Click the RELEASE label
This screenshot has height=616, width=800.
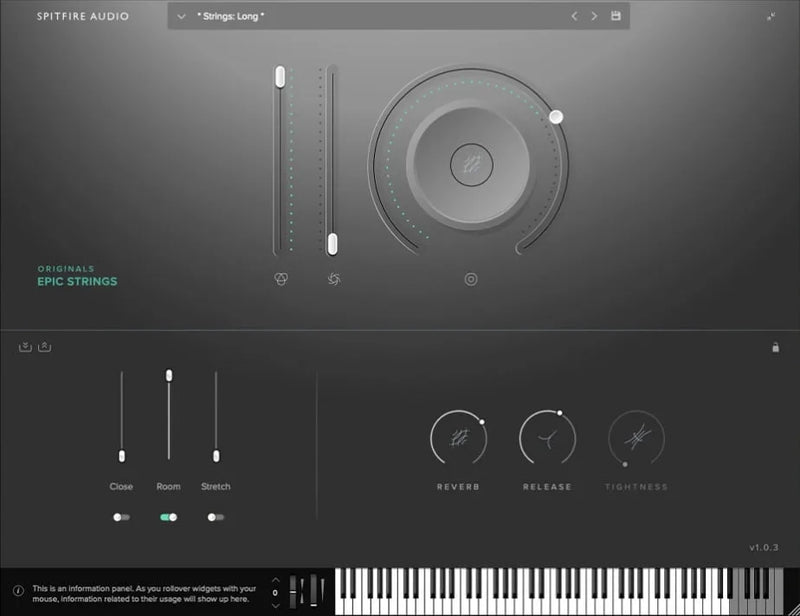pos(547,487)
